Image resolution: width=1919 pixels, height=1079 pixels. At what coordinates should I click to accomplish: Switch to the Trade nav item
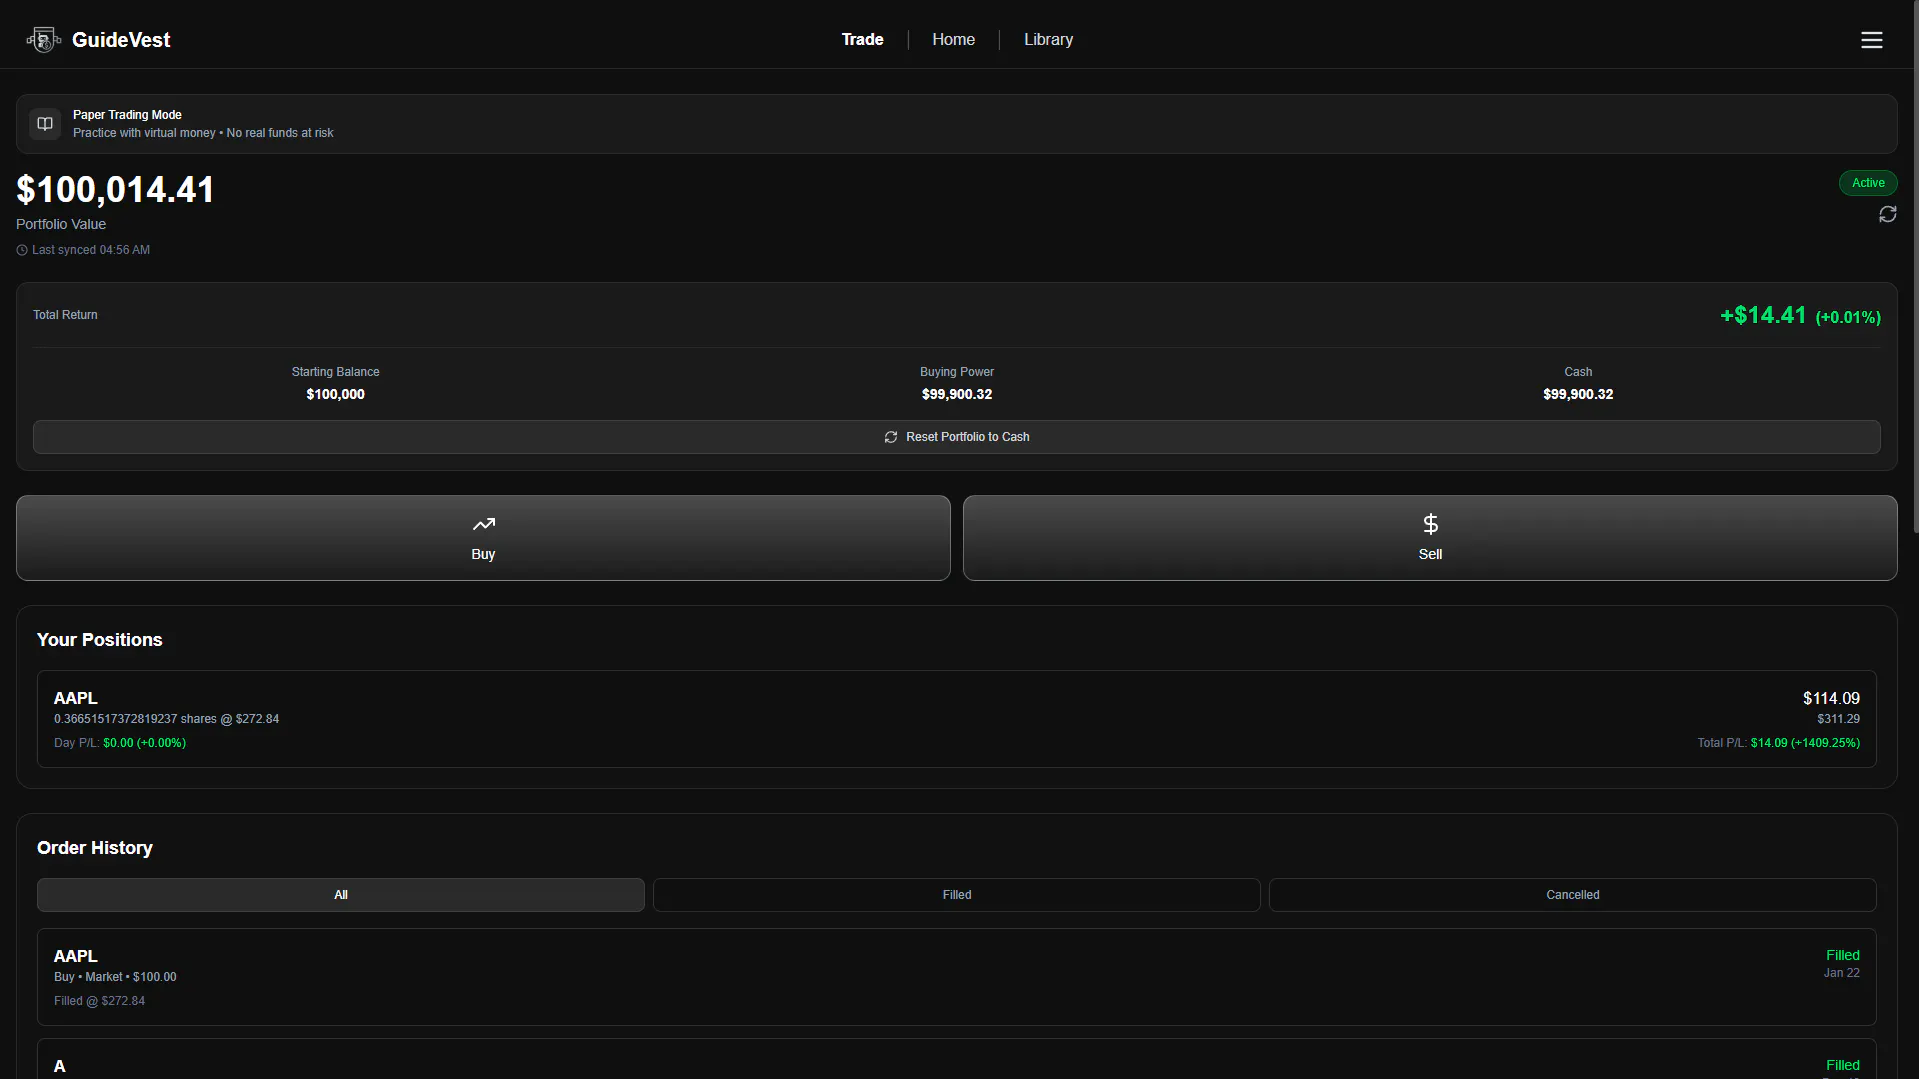point(862,40)
